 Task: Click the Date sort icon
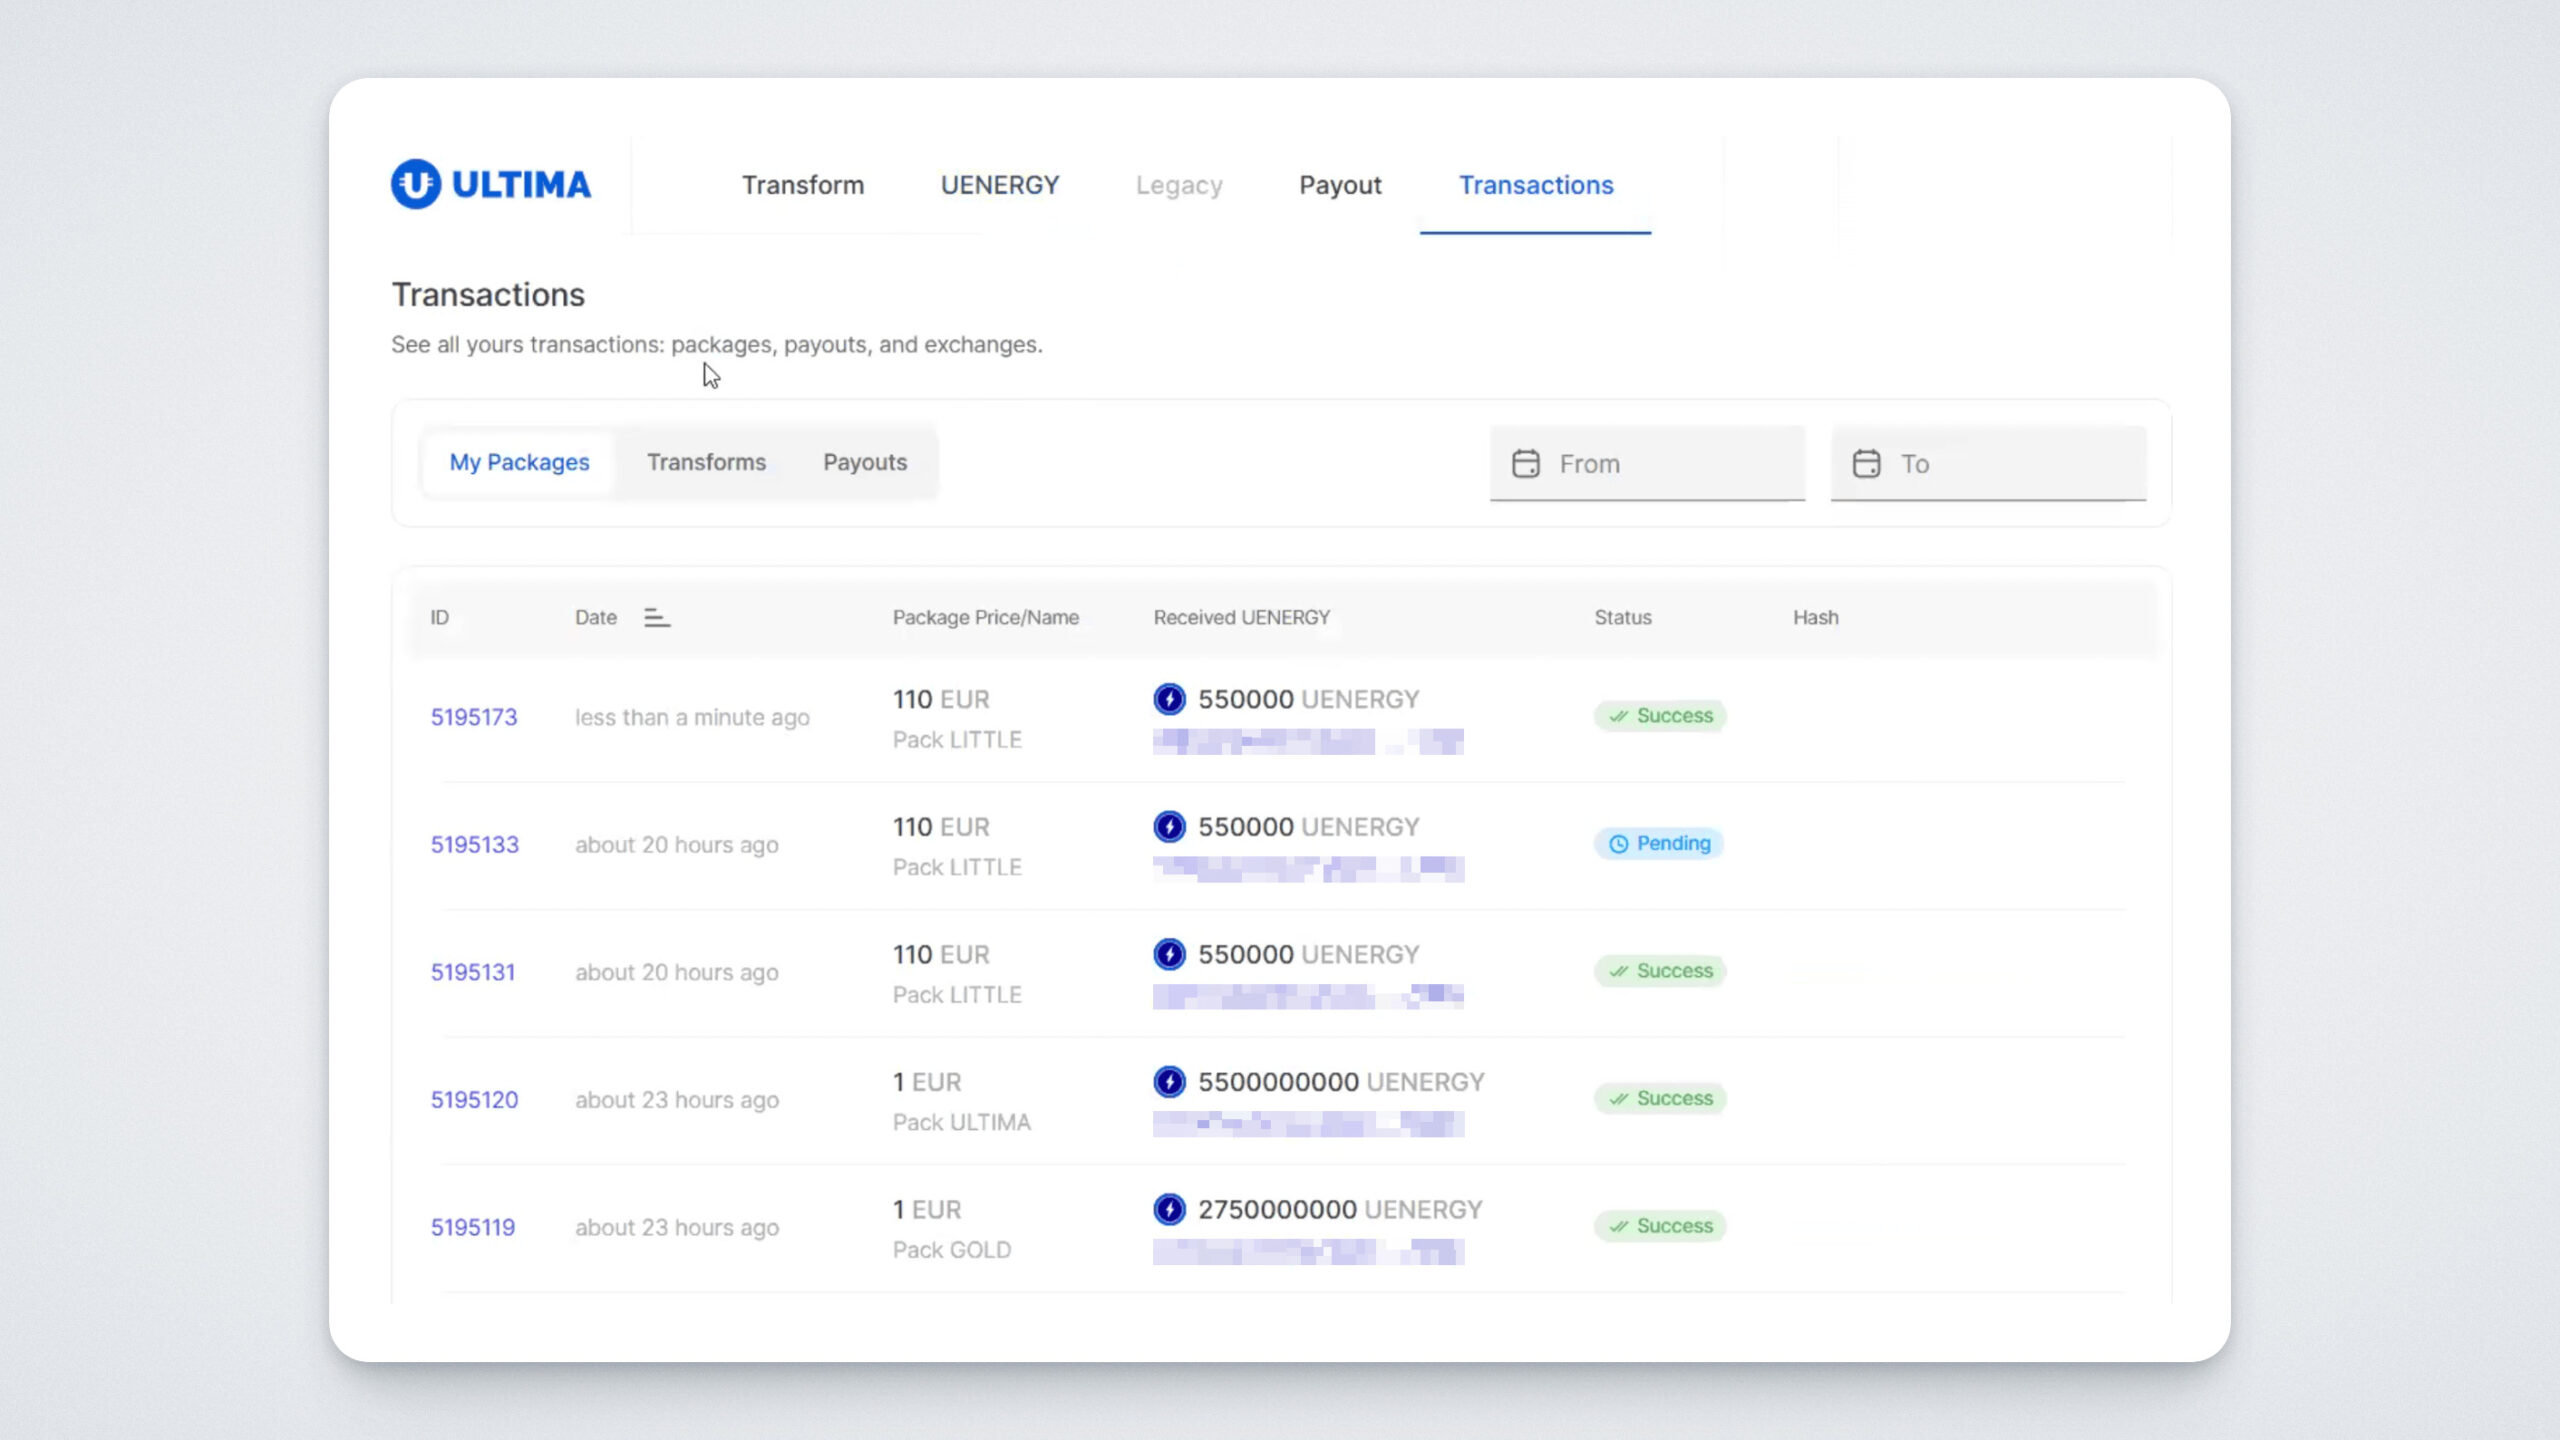[656, 618]
